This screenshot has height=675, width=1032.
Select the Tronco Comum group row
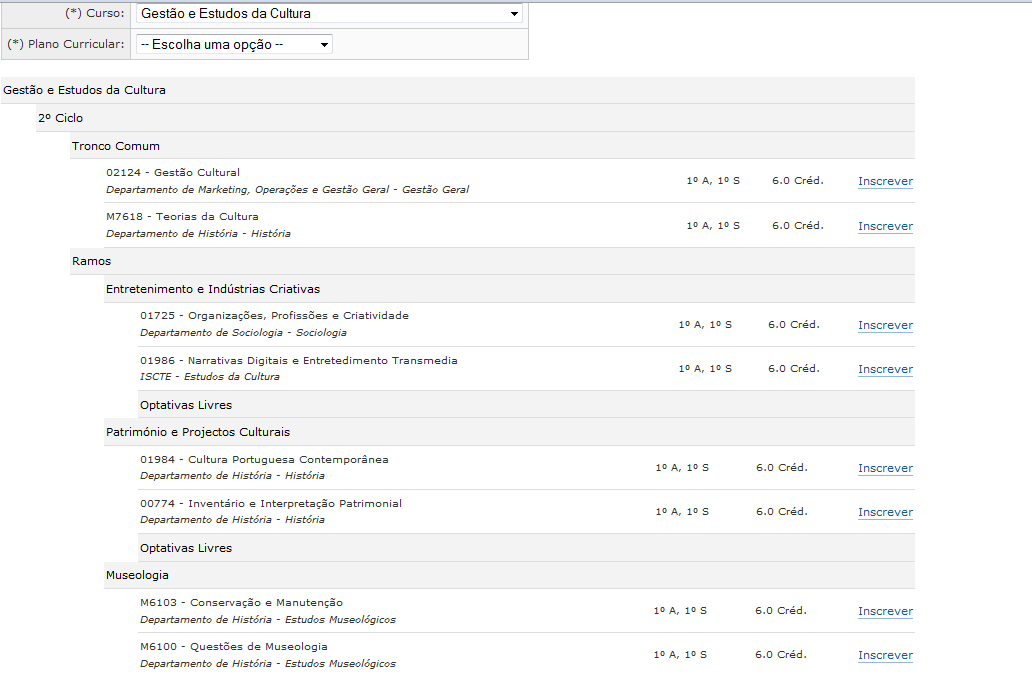[x=116, y=146]
